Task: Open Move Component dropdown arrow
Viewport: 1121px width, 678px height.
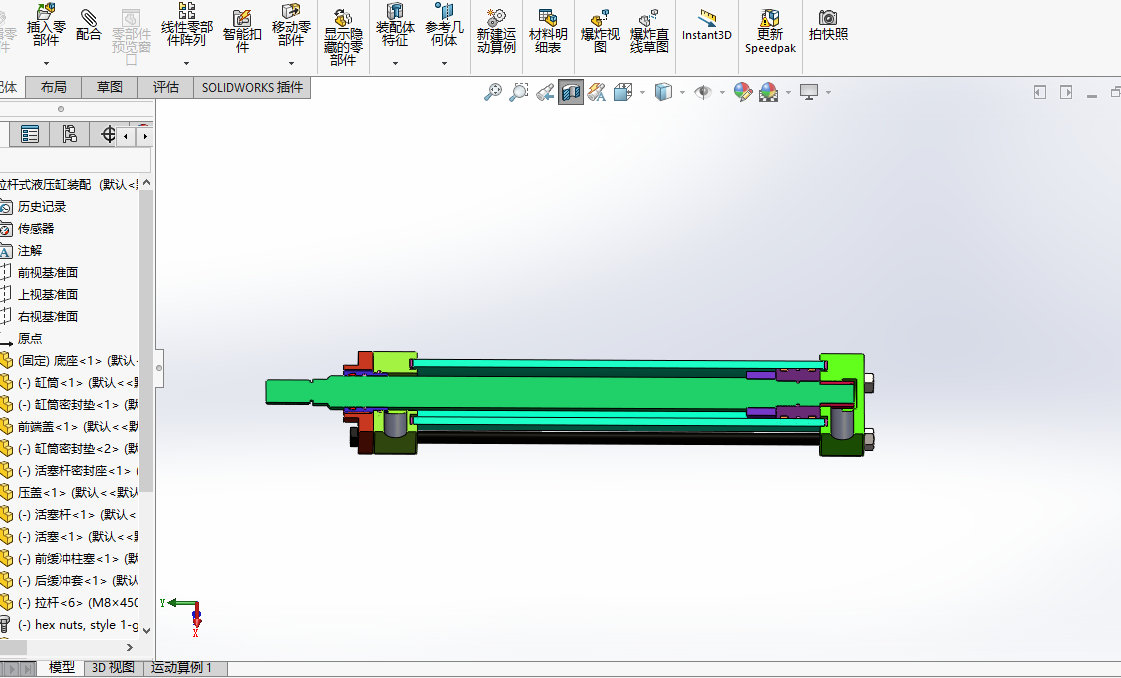Action: (x=291, y=64)
